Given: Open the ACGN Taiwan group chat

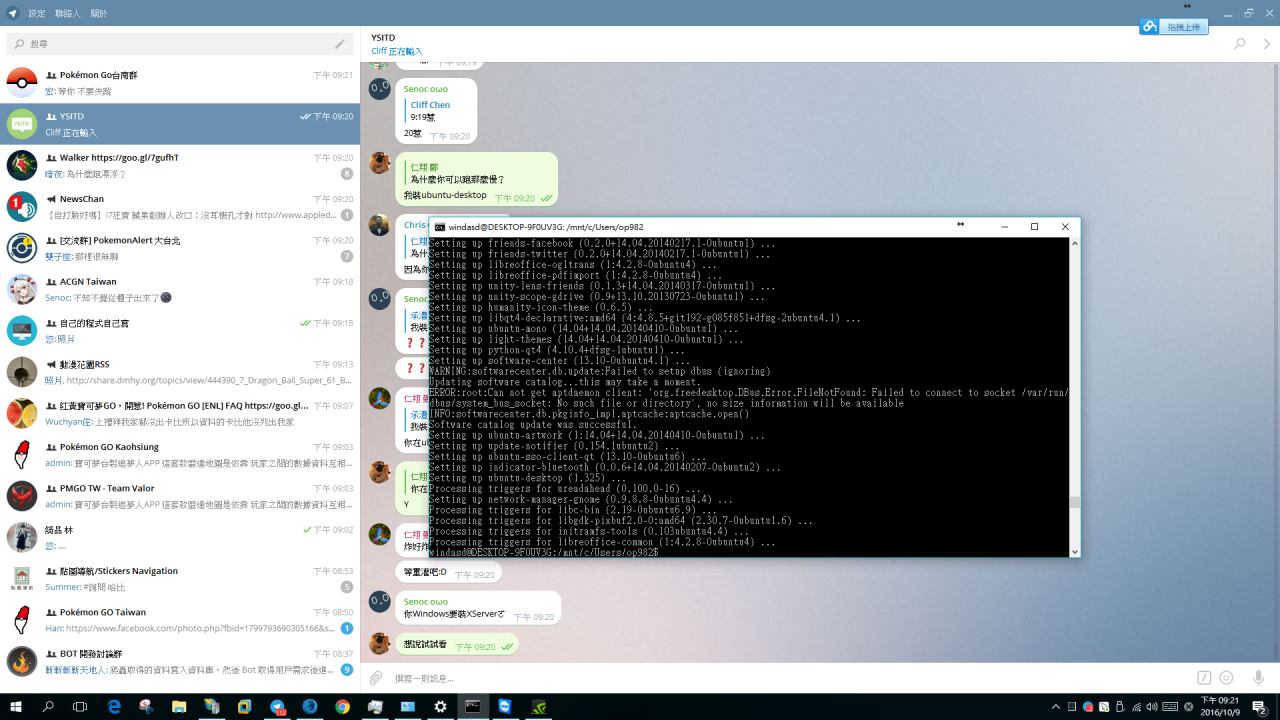Looking at the screenshot, I should [180, 289].
